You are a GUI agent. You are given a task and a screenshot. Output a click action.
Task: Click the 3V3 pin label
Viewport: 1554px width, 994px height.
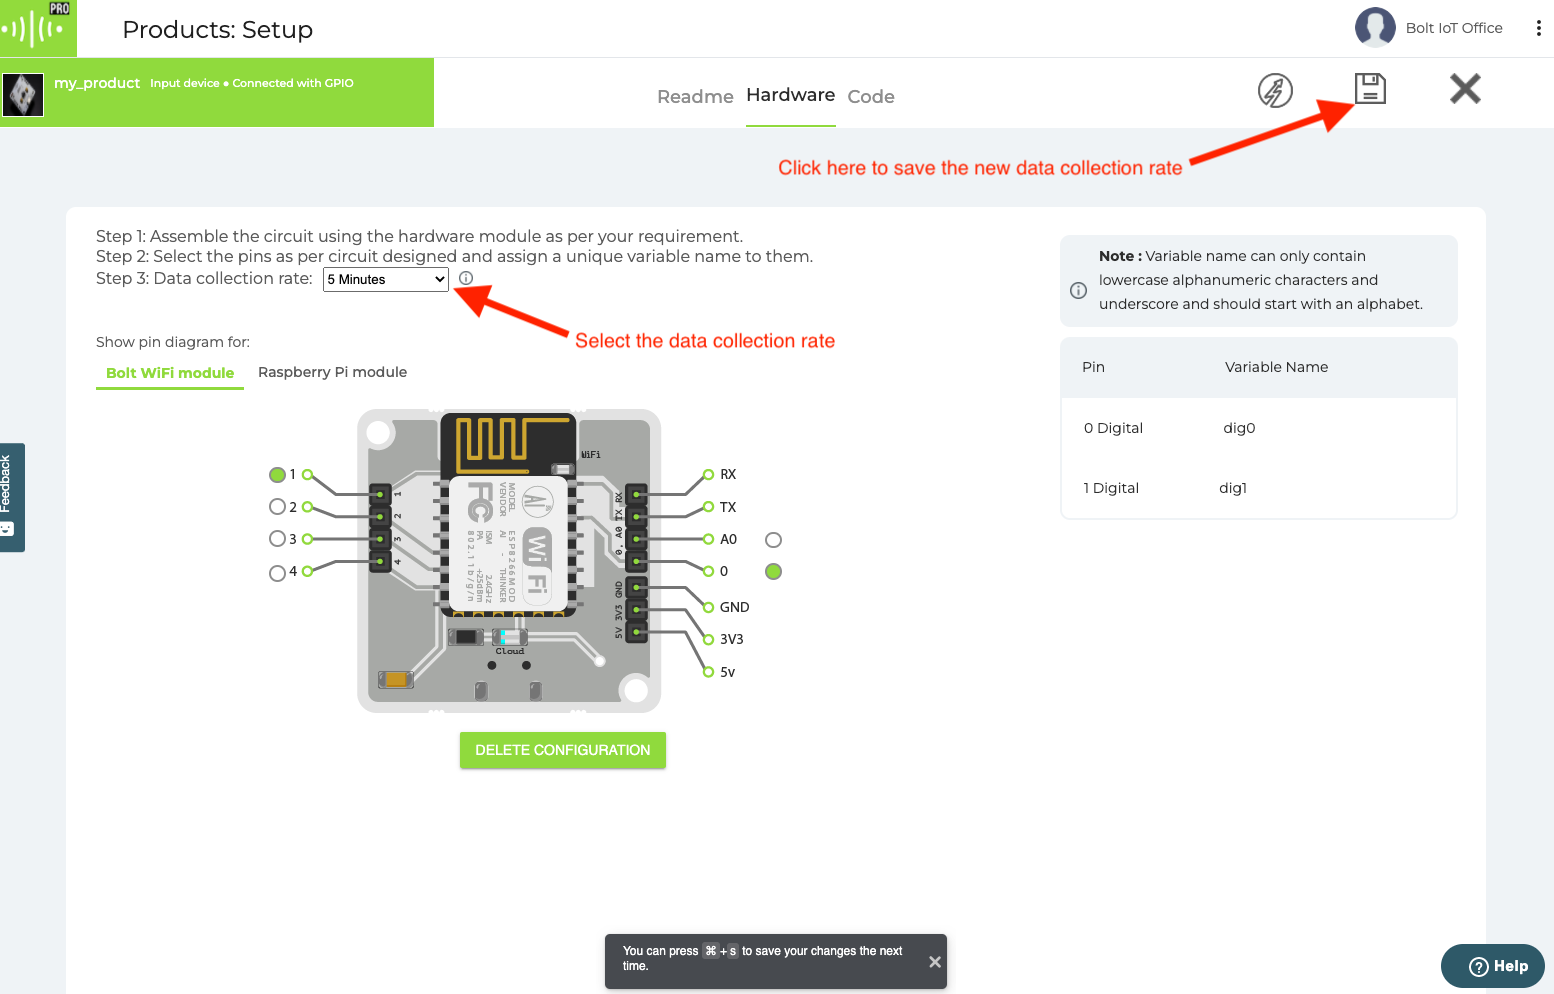pos(731,639)
